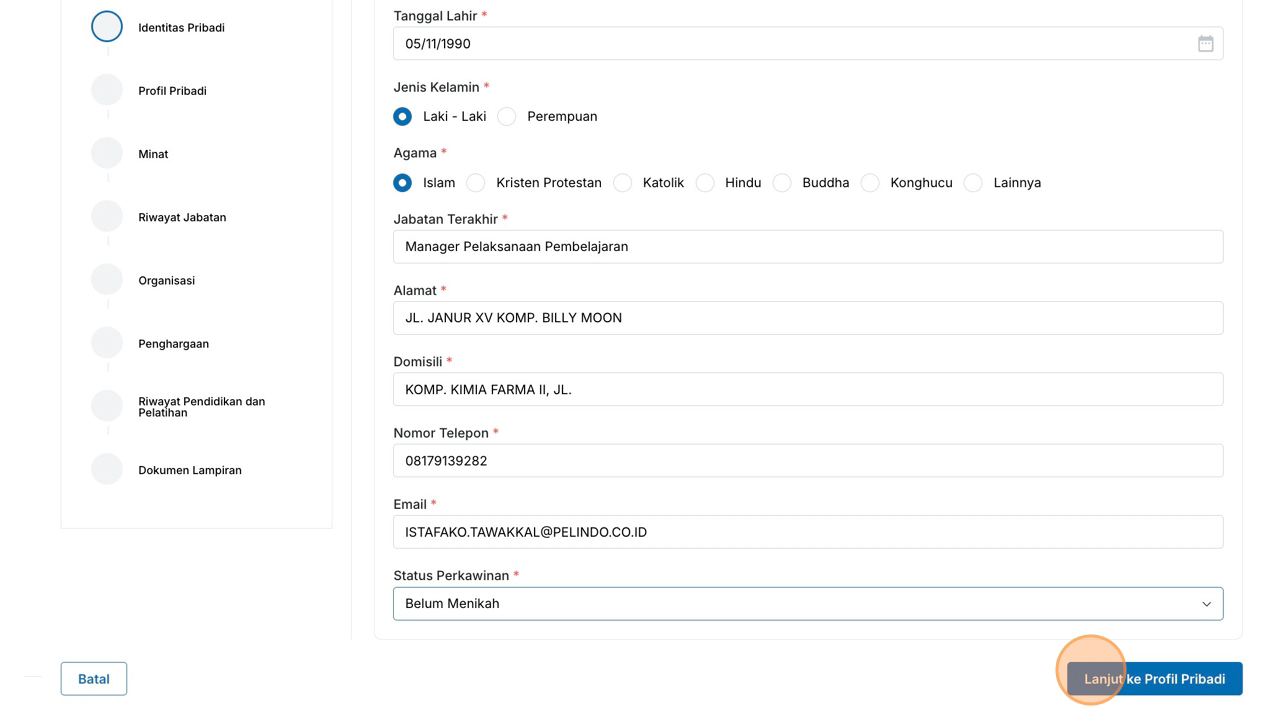1280x714 pixels.
Task: Select the Lainnya religion option
Action: coord(973,183)
